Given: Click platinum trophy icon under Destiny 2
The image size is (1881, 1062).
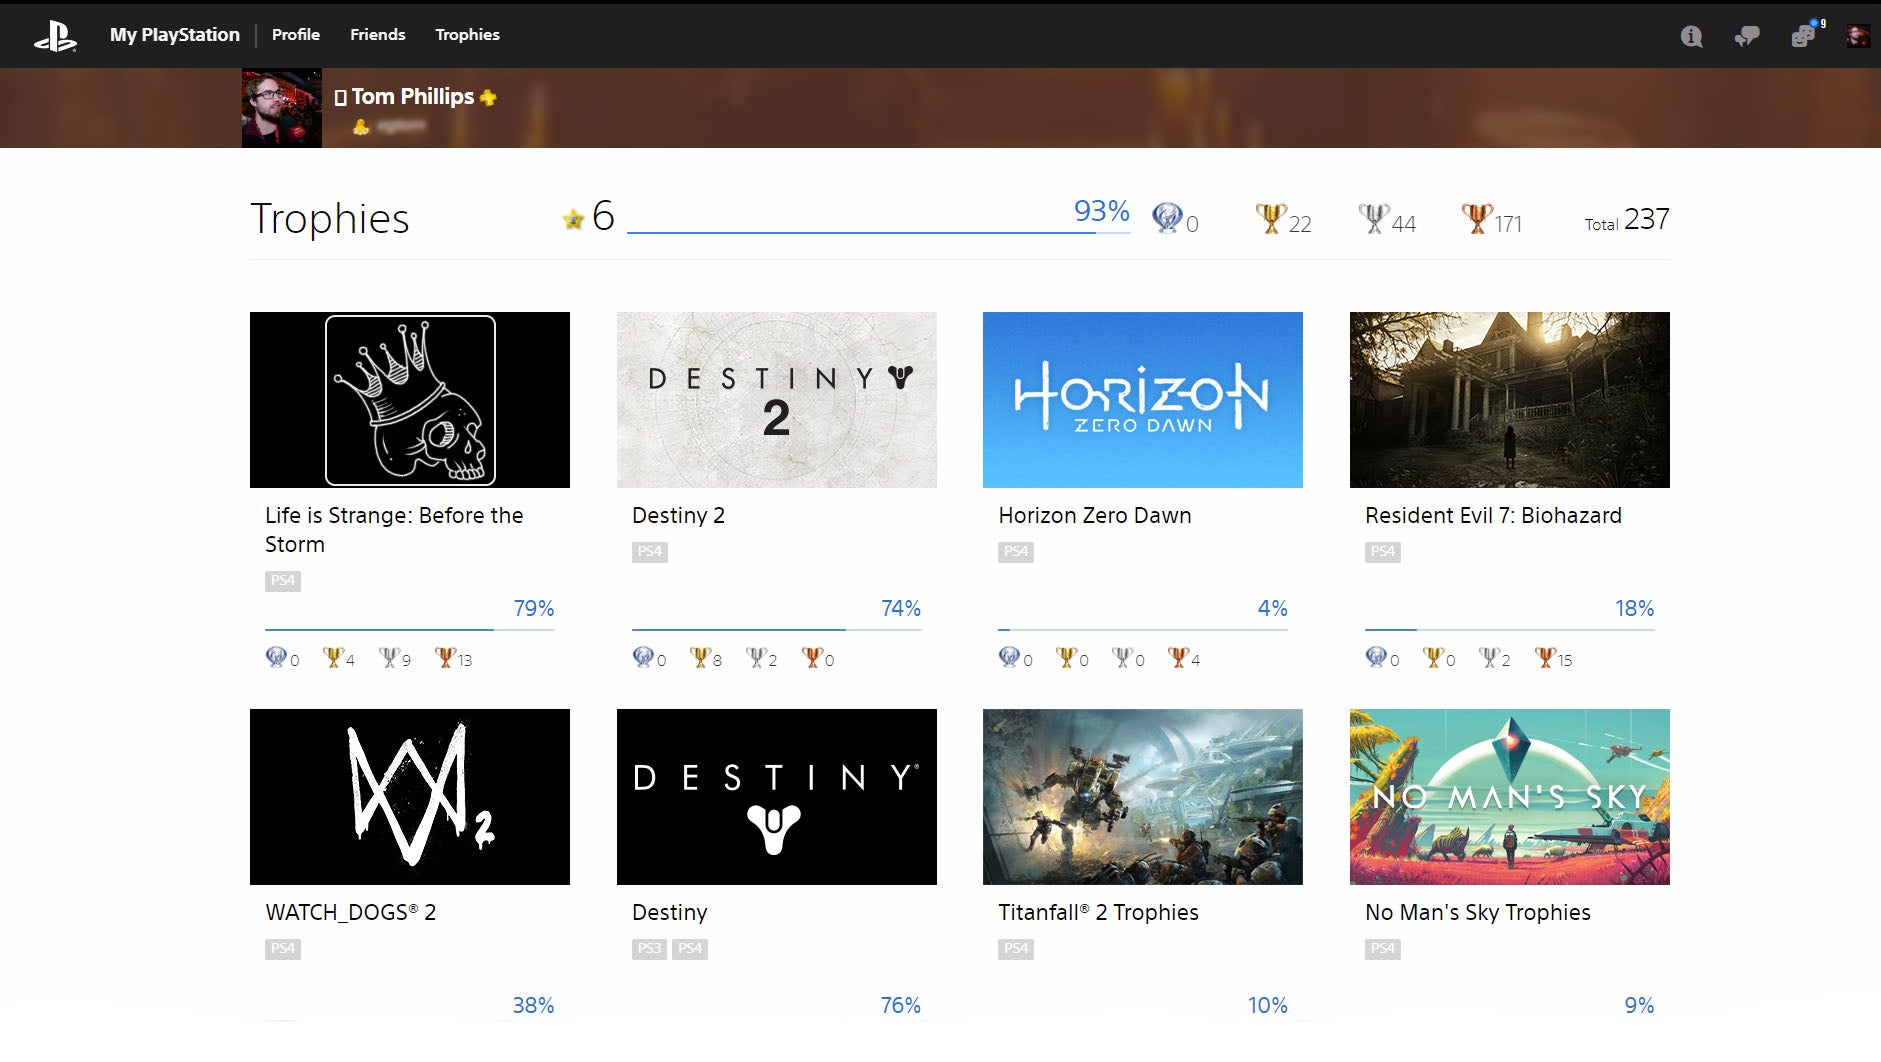Looking at the screenshot, I should point(643,657).
